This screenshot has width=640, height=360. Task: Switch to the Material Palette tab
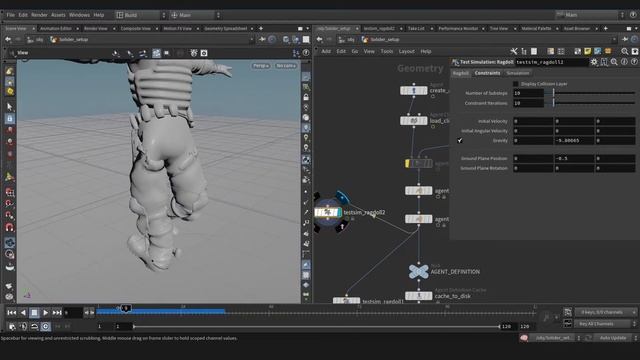click(x=536, y=29)
